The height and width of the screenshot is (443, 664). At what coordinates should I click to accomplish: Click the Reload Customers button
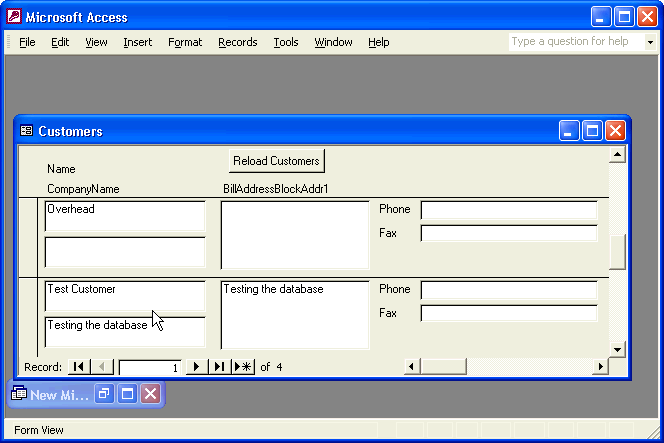[x=277, y=161]
